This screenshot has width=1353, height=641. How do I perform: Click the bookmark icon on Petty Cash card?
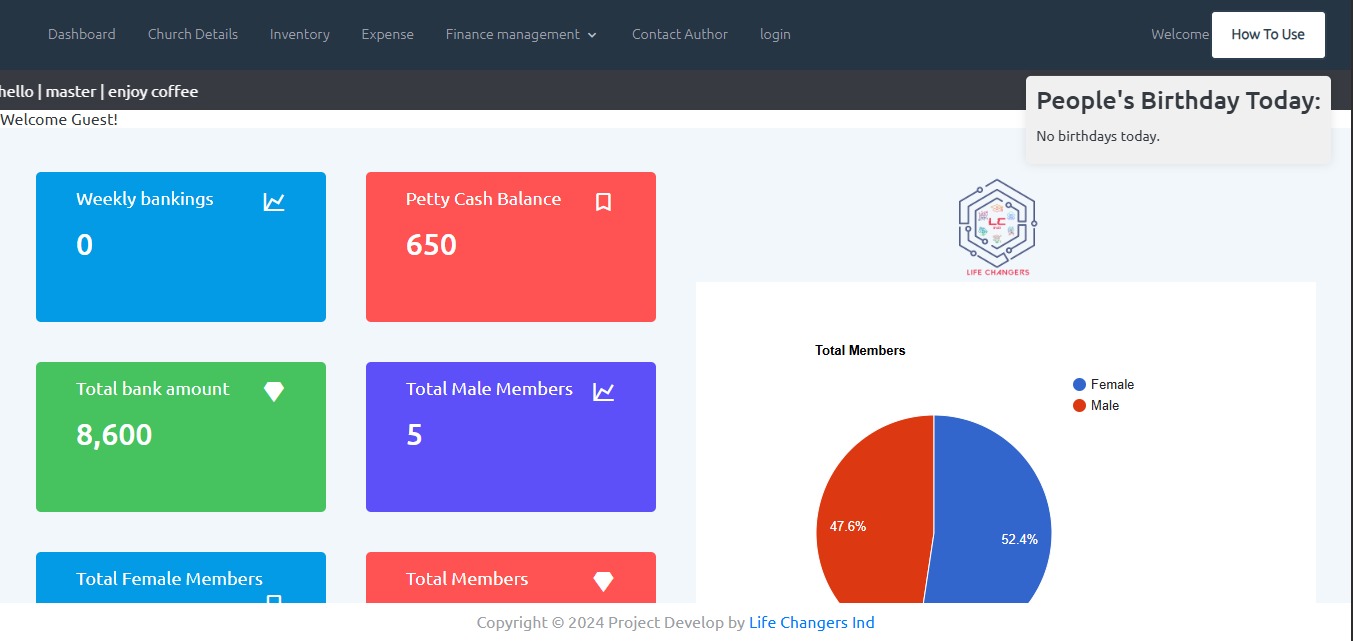click(603, 202)
